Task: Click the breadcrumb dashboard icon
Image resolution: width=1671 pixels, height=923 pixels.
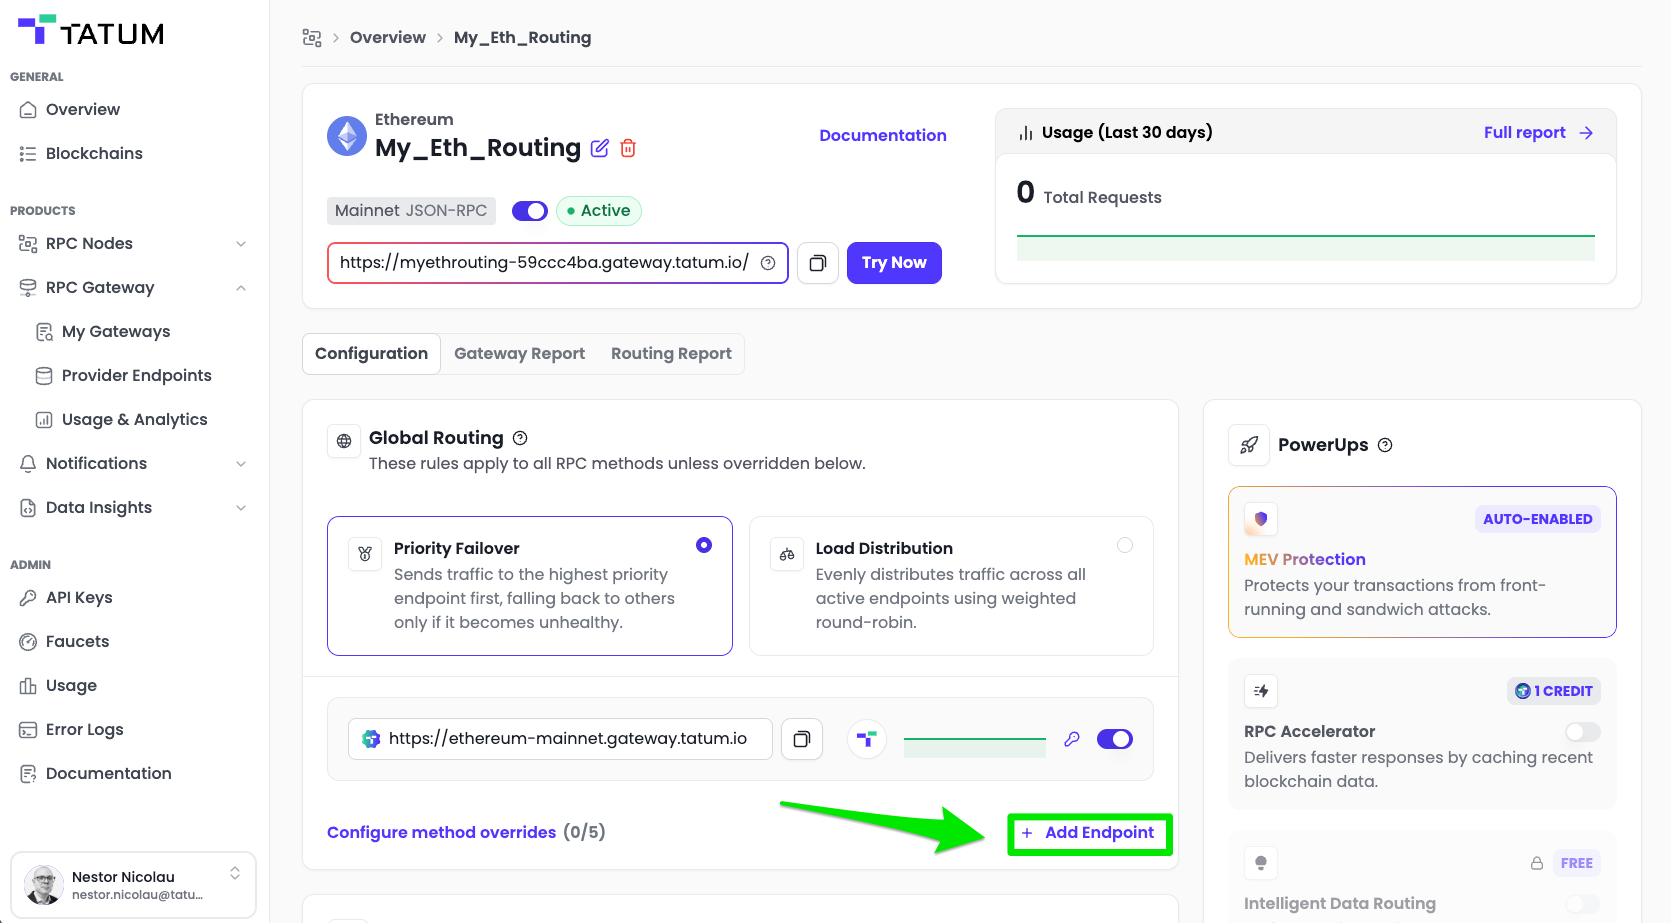Action: tap(312, 38)
